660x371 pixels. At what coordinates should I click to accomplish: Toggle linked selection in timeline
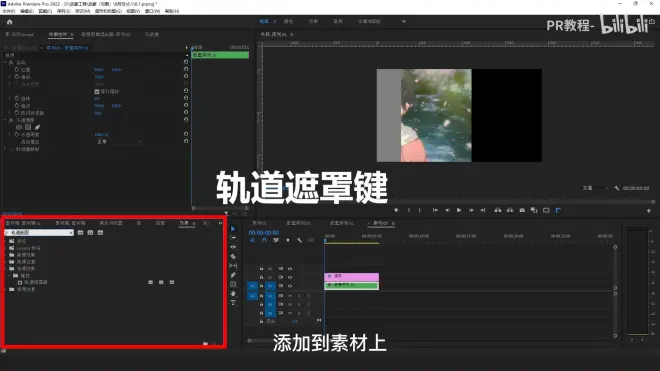[x=276, y=240]
